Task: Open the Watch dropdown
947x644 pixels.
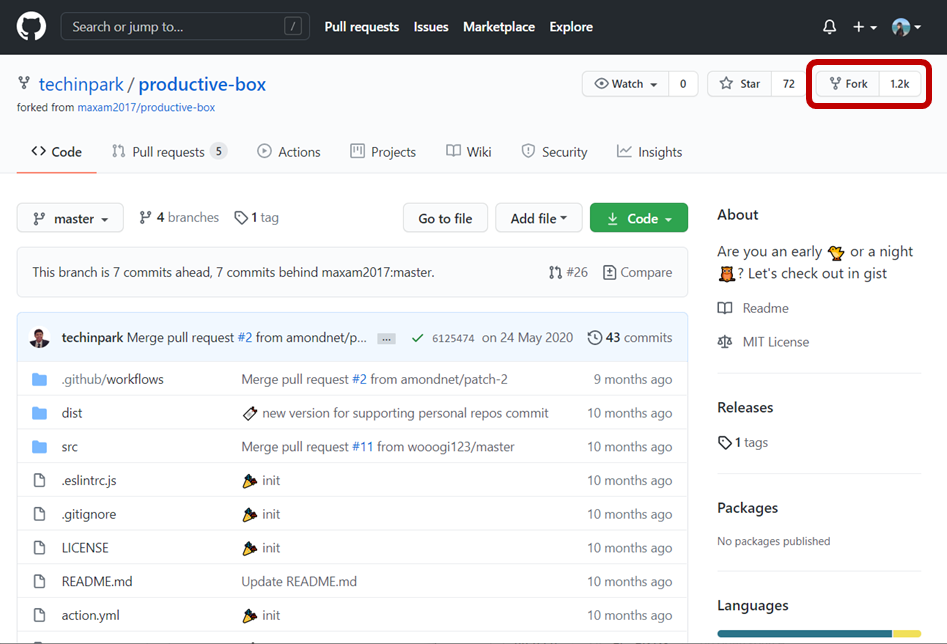Action: click(x=626, y=84)
